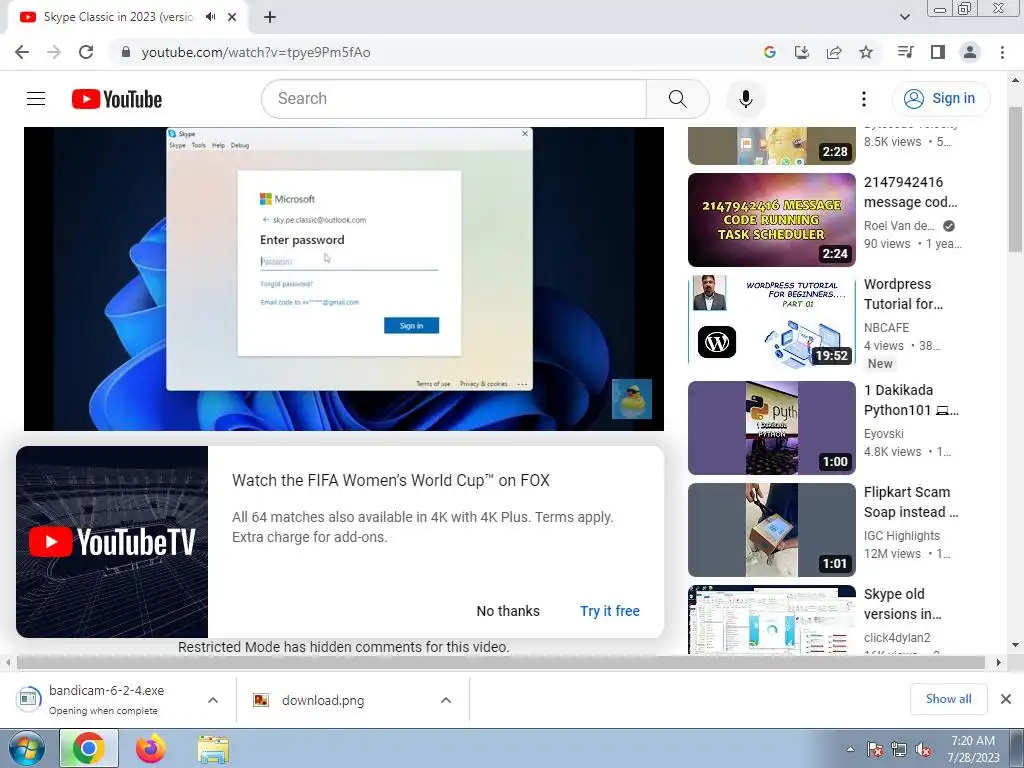The height and width of the screenshot is (768, 1024).
Task: Click the taskbar clock showing 7:20 AM
Action: pos(973,749)
